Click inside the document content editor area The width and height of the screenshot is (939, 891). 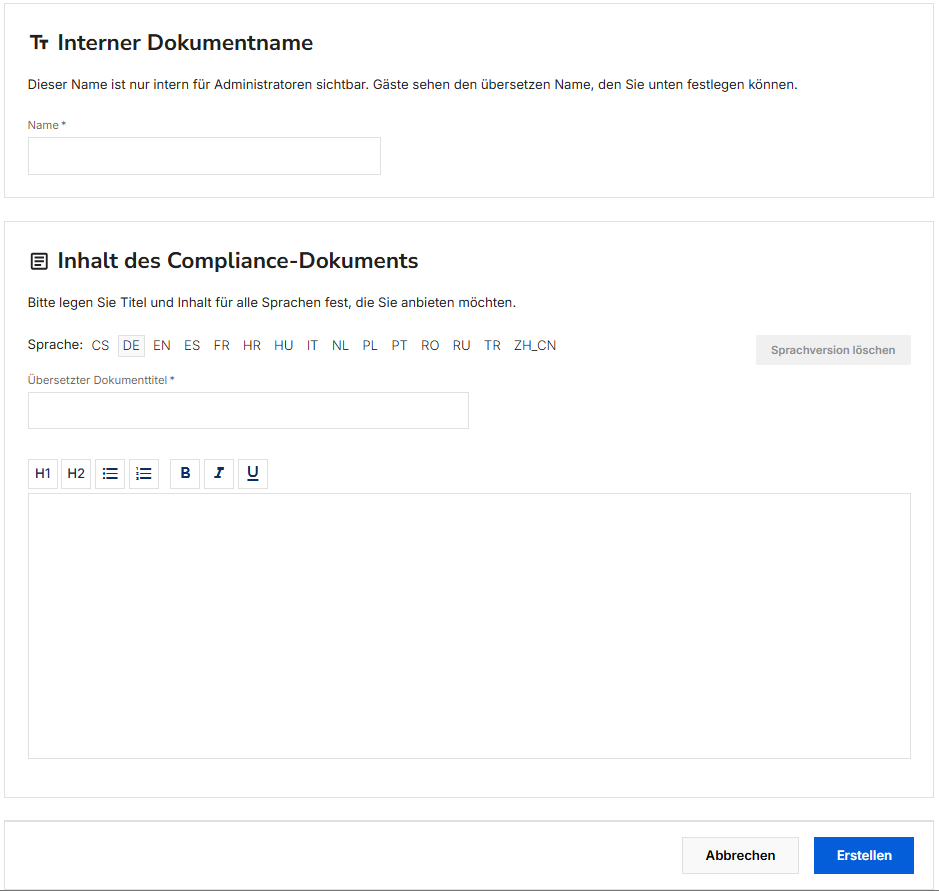pos(470,626)
